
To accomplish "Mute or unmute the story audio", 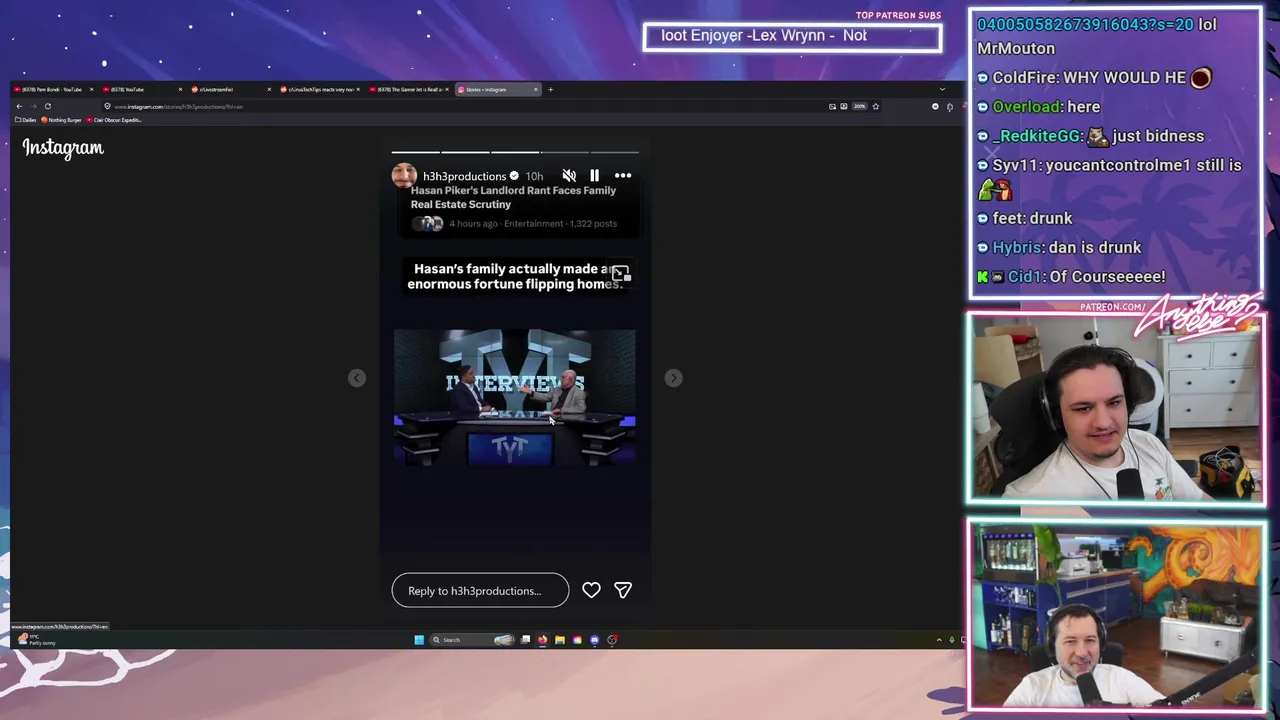I will (x=569, y=176).
